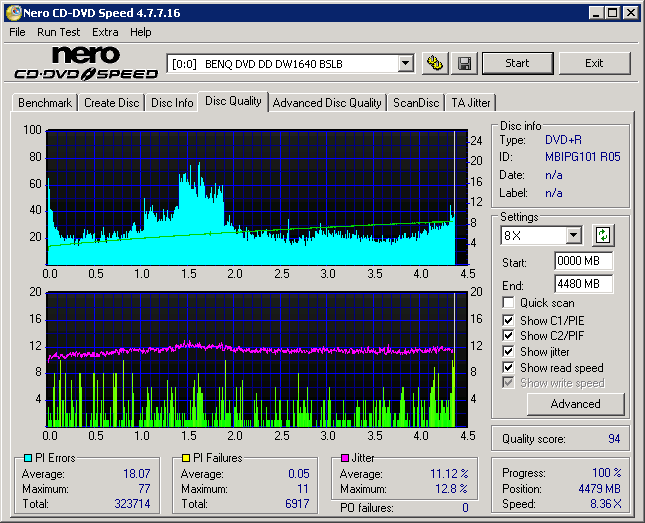Viewport: 645px width, 523px height.
Task: Click the cyan PI Errors legend swatch
Action: coord(27,458)
